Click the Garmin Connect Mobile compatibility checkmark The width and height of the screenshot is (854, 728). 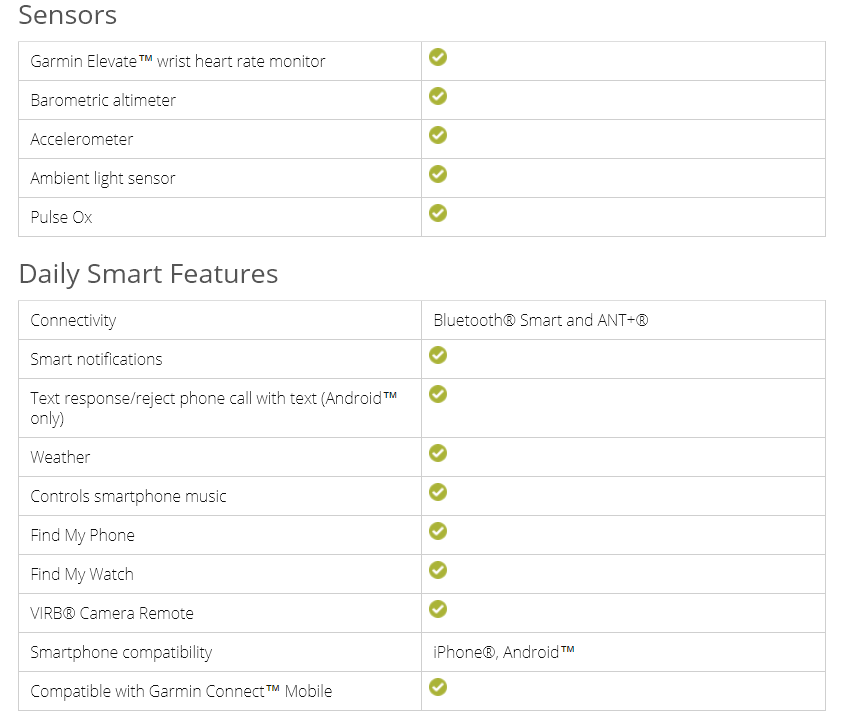438,687
